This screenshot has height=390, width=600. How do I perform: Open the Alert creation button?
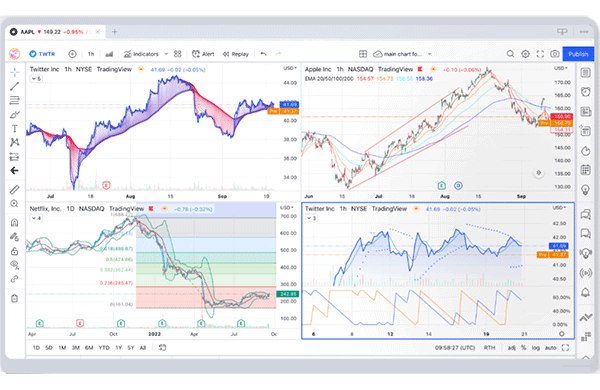pyautogui.click(x=203, y=54)
